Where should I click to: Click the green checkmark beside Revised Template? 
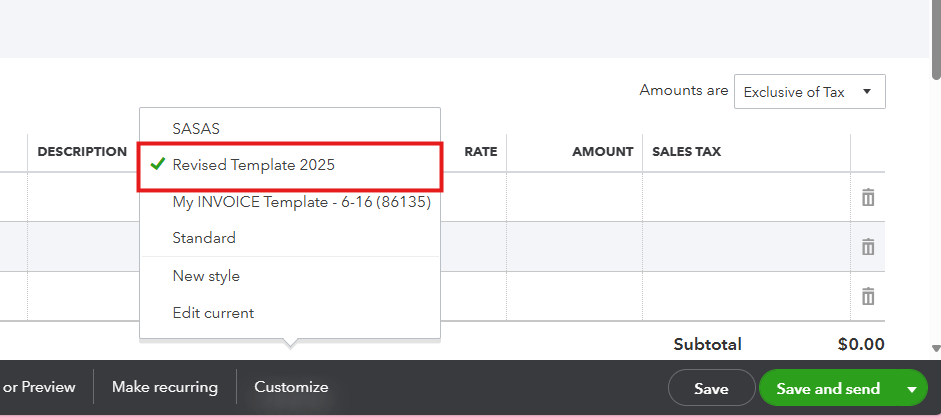coord(156,164)
